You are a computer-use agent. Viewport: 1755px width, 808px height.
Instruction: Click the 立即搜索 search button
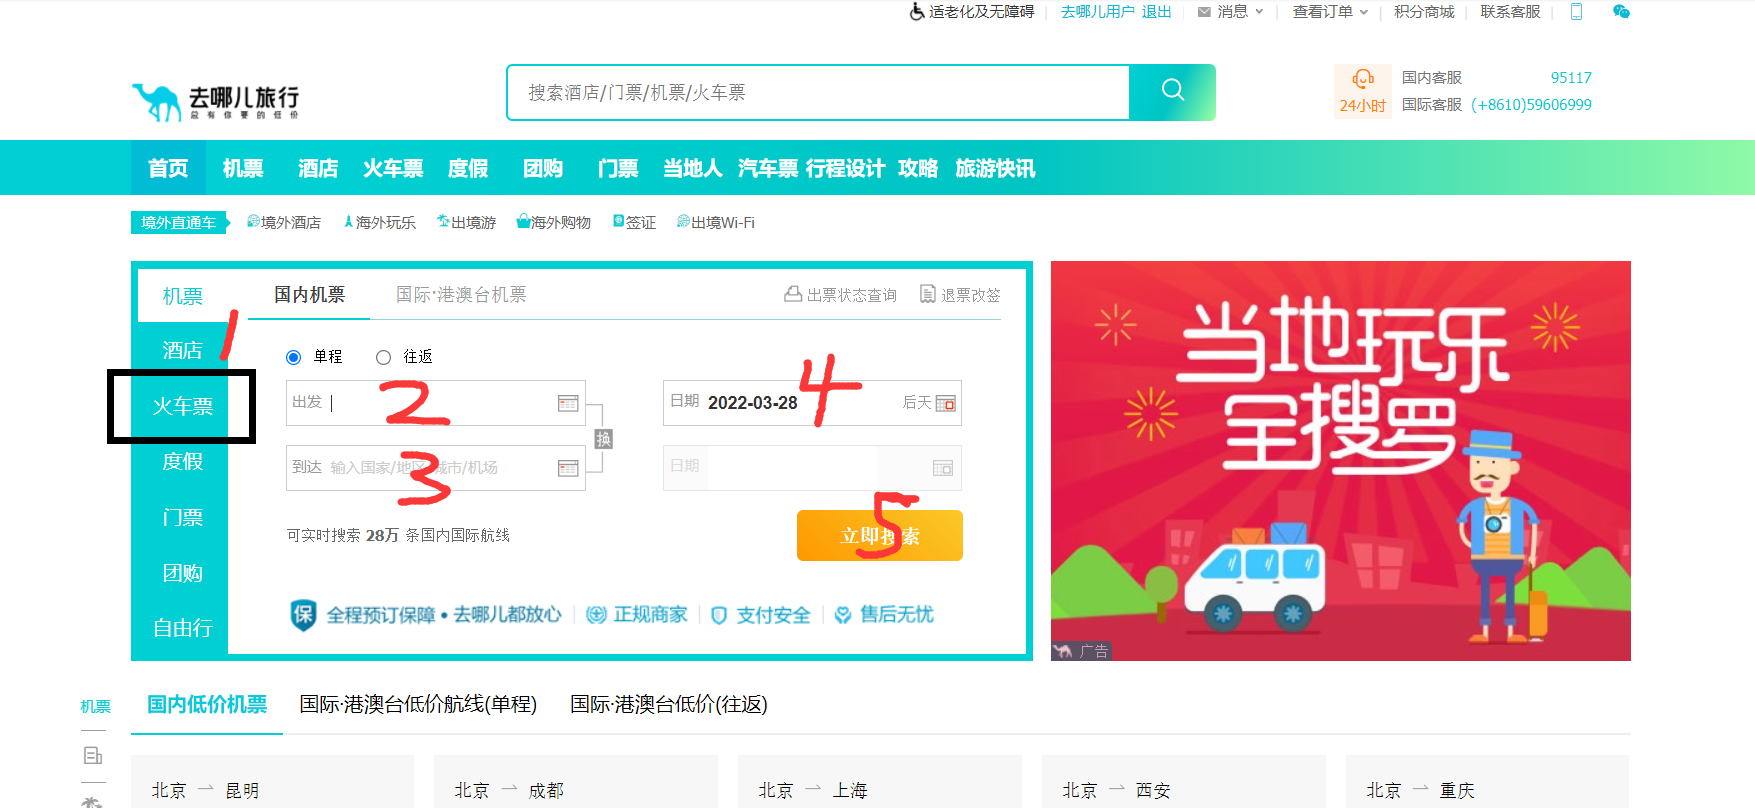(880, 536)
